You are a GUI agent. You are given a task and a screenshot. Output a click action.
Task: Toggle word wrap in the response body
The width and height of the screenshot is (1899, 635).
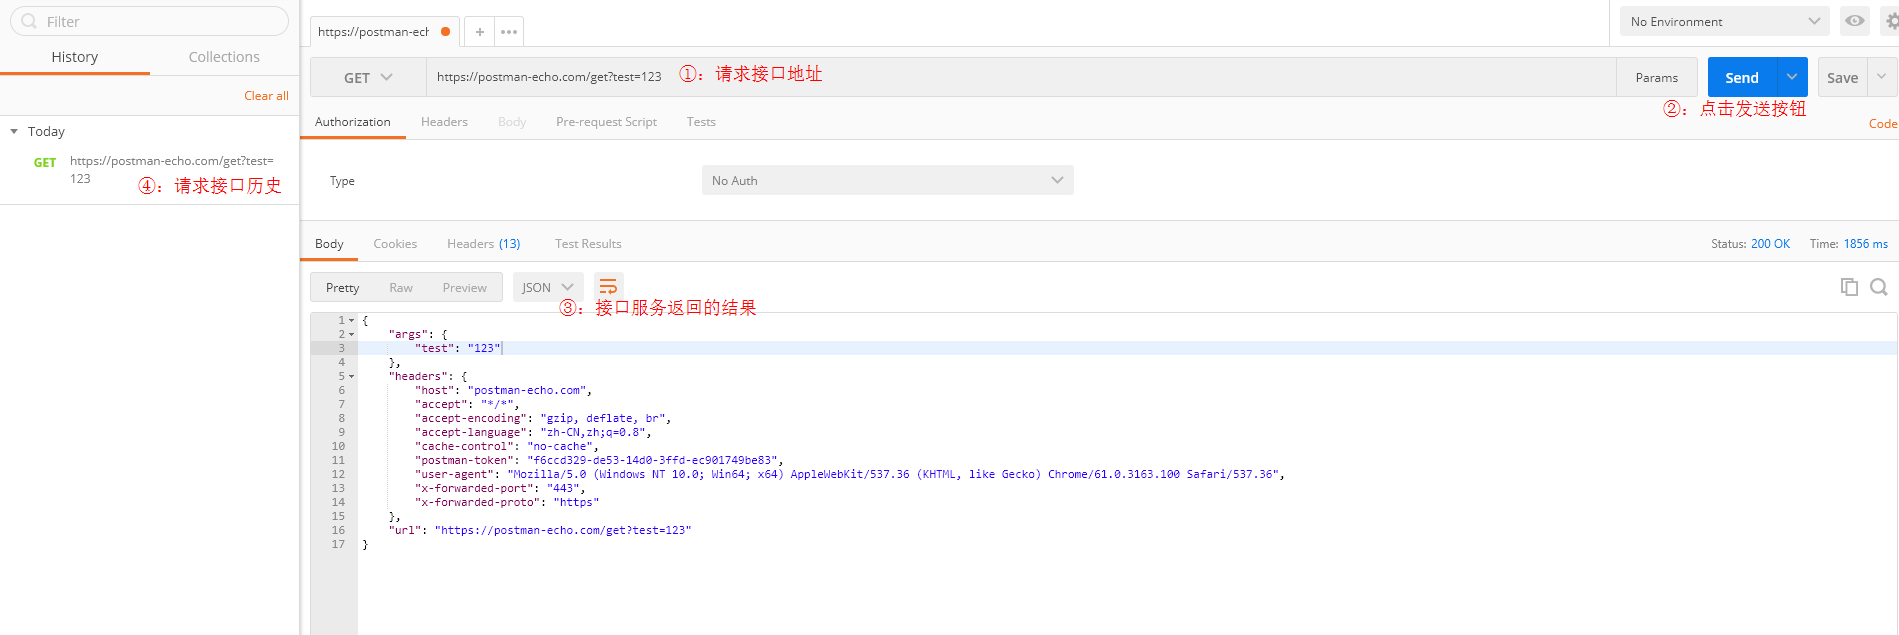point(608,287)
